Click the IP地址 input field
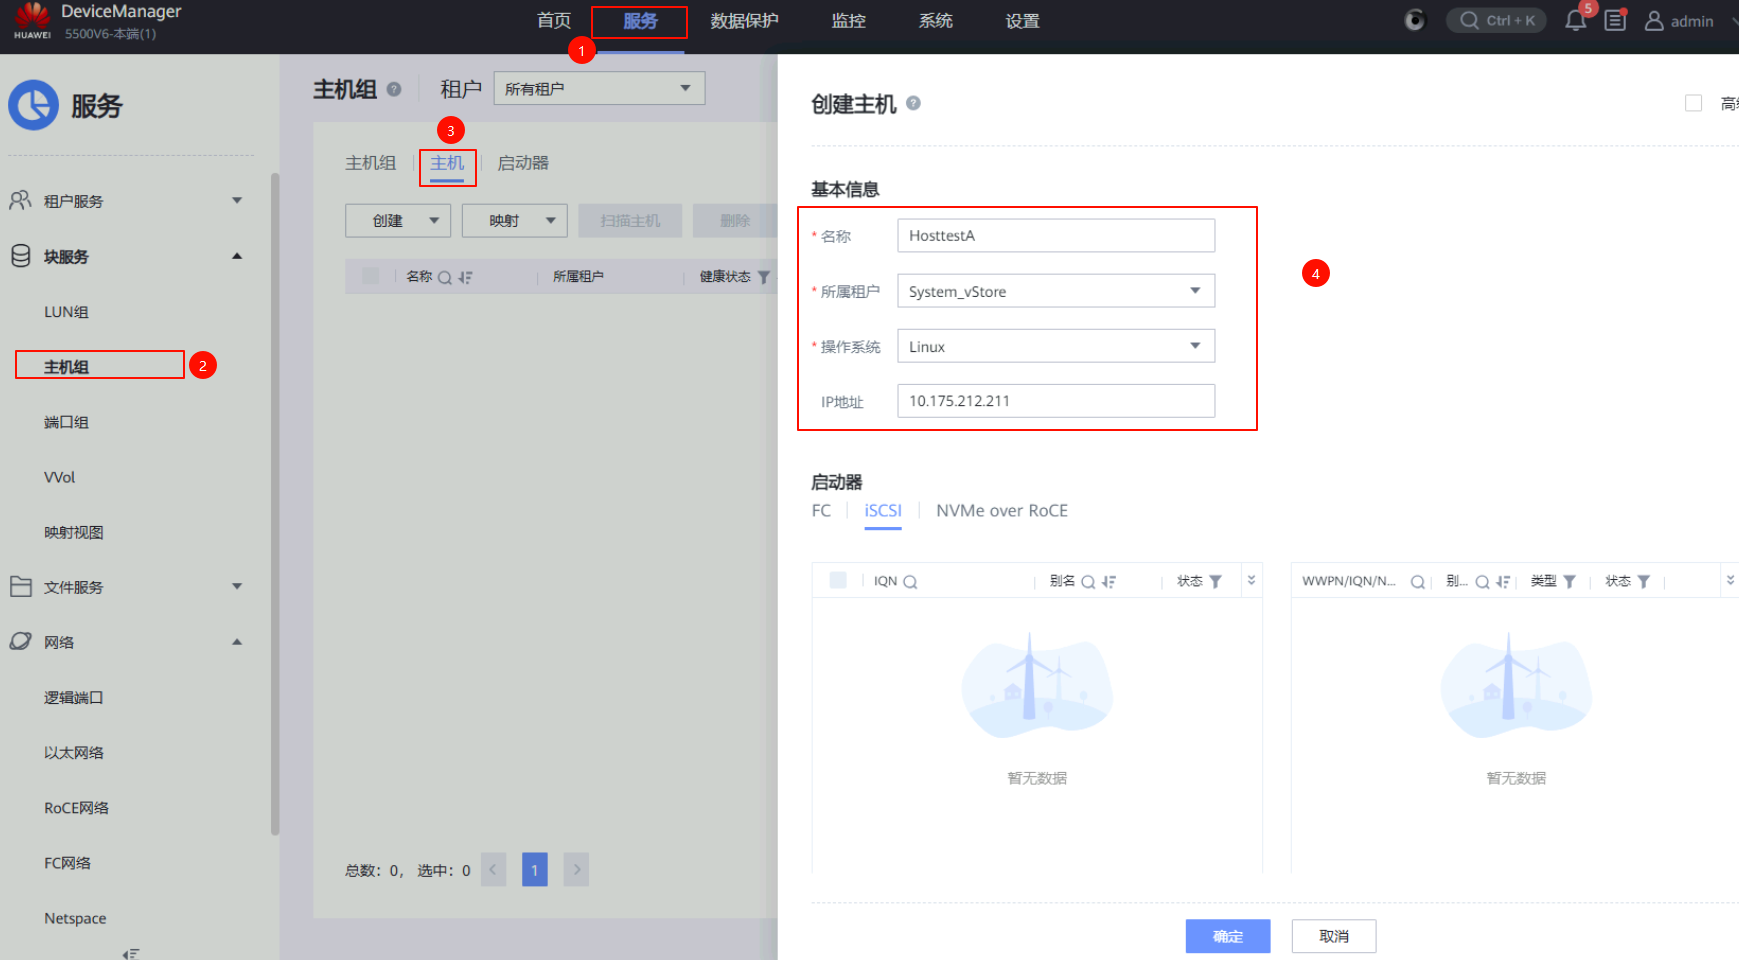 point(1055,401)
